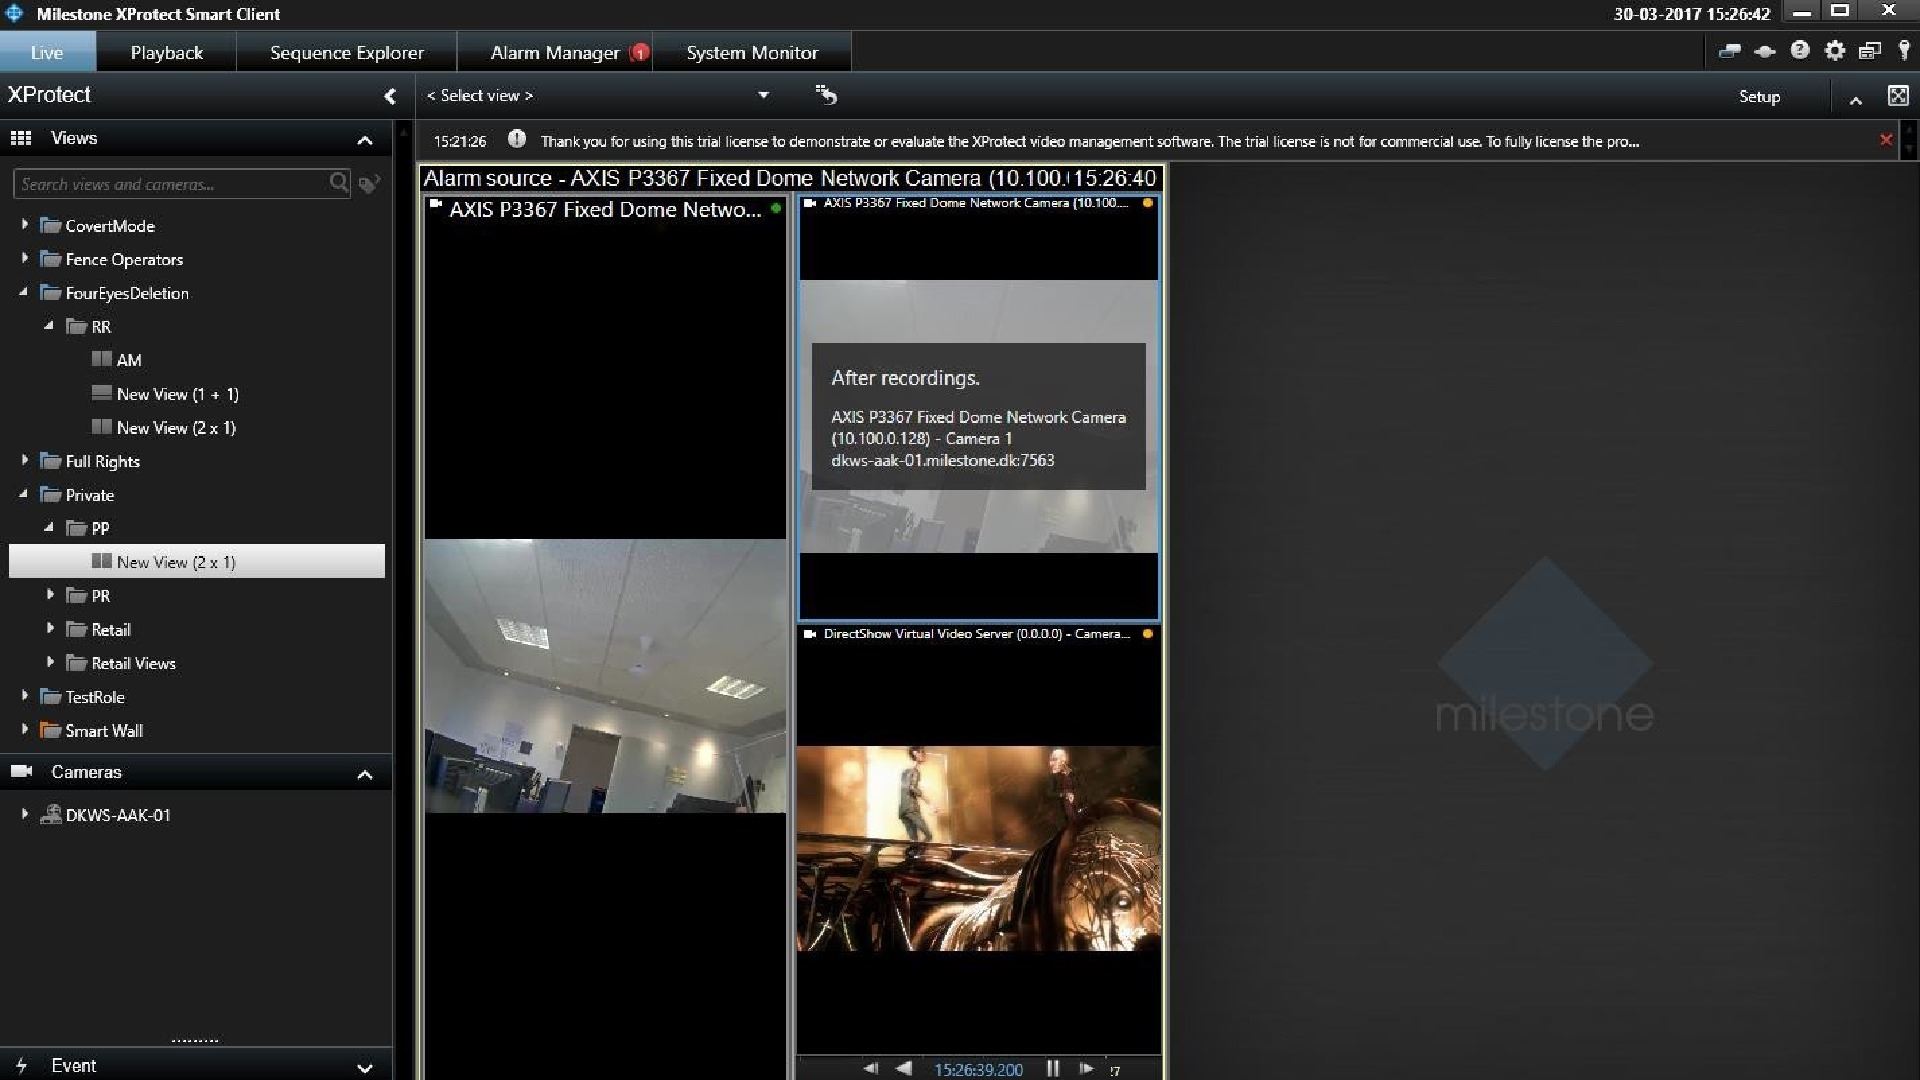This screenshot has width=1920, height=1080.
Task: Open the System Monitor tab
Action: click(x=752, y=52)
